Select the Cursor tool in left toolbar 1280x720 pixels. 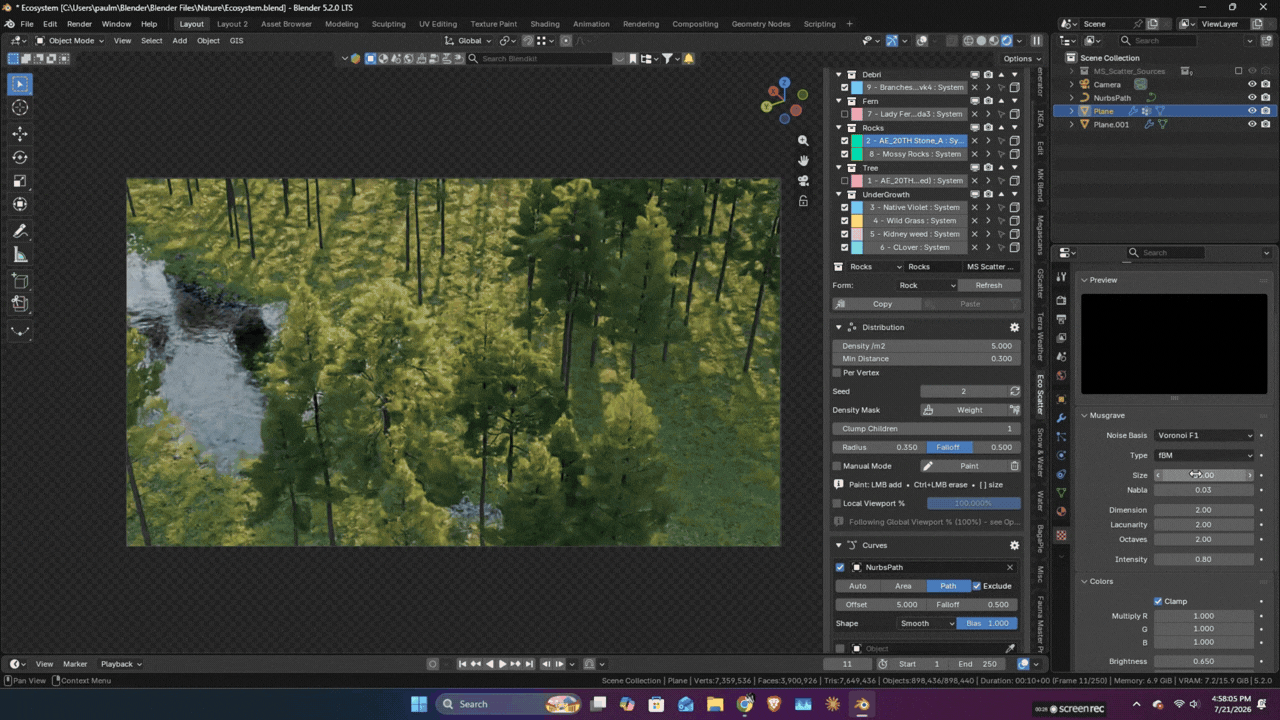(x=20, y=108)
